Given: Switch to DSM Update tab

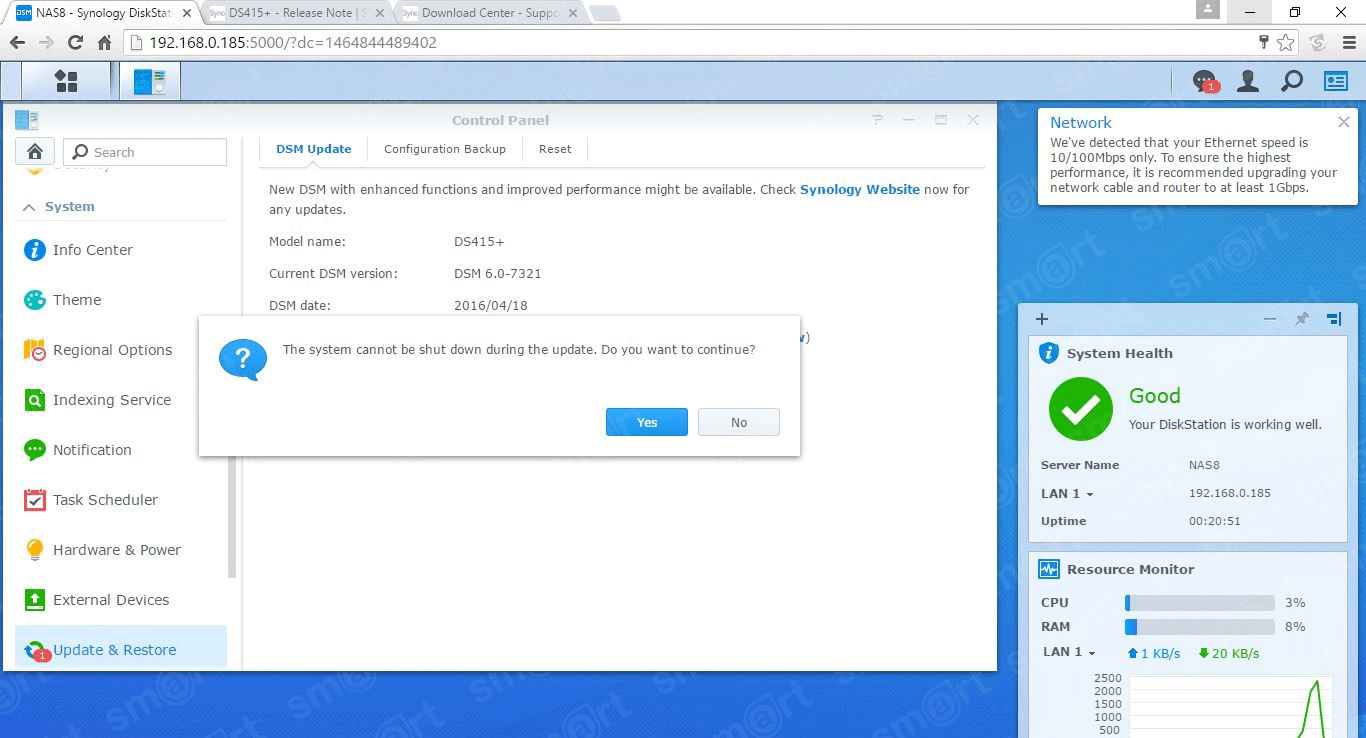Looking at the screenshot, I should click(314, 149).
